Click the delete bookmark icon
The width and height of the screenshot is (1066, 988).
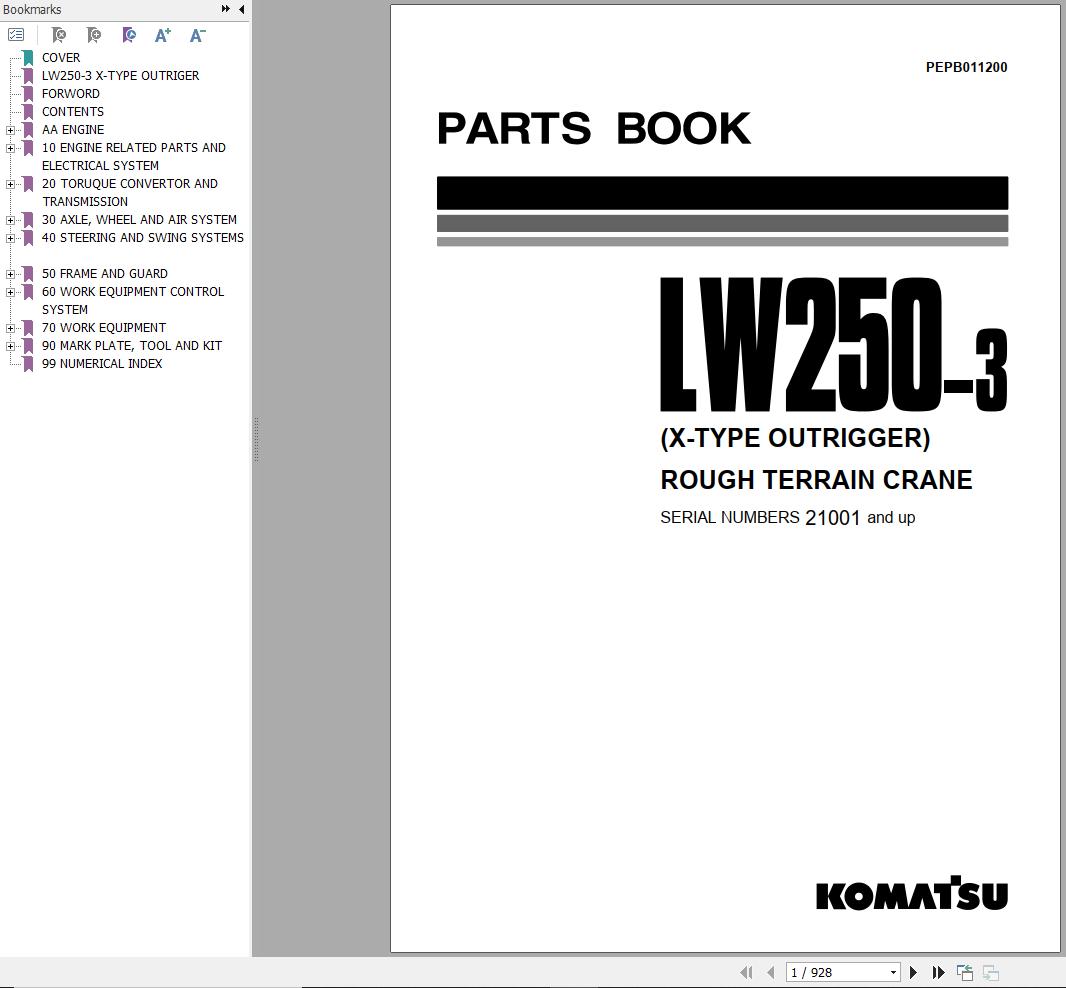click(x=58, y=35)
